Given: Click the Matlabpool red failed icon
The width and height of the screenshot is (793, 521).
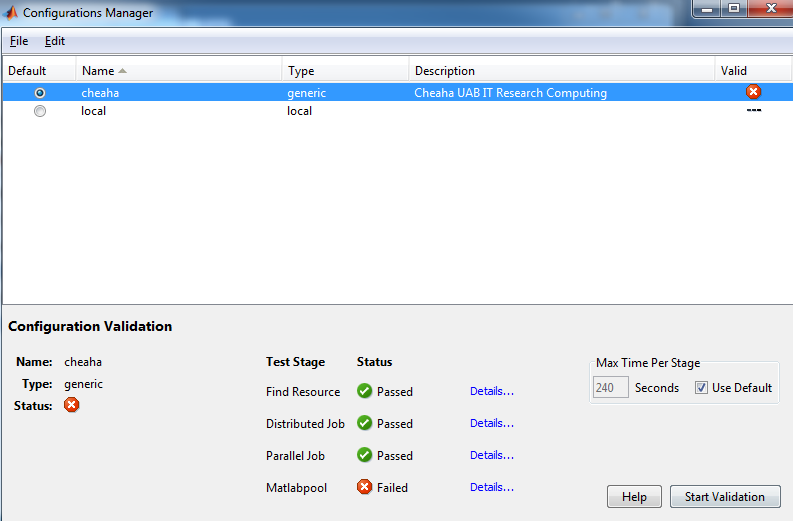Looking at the screenshot, I should pos(365,487).
